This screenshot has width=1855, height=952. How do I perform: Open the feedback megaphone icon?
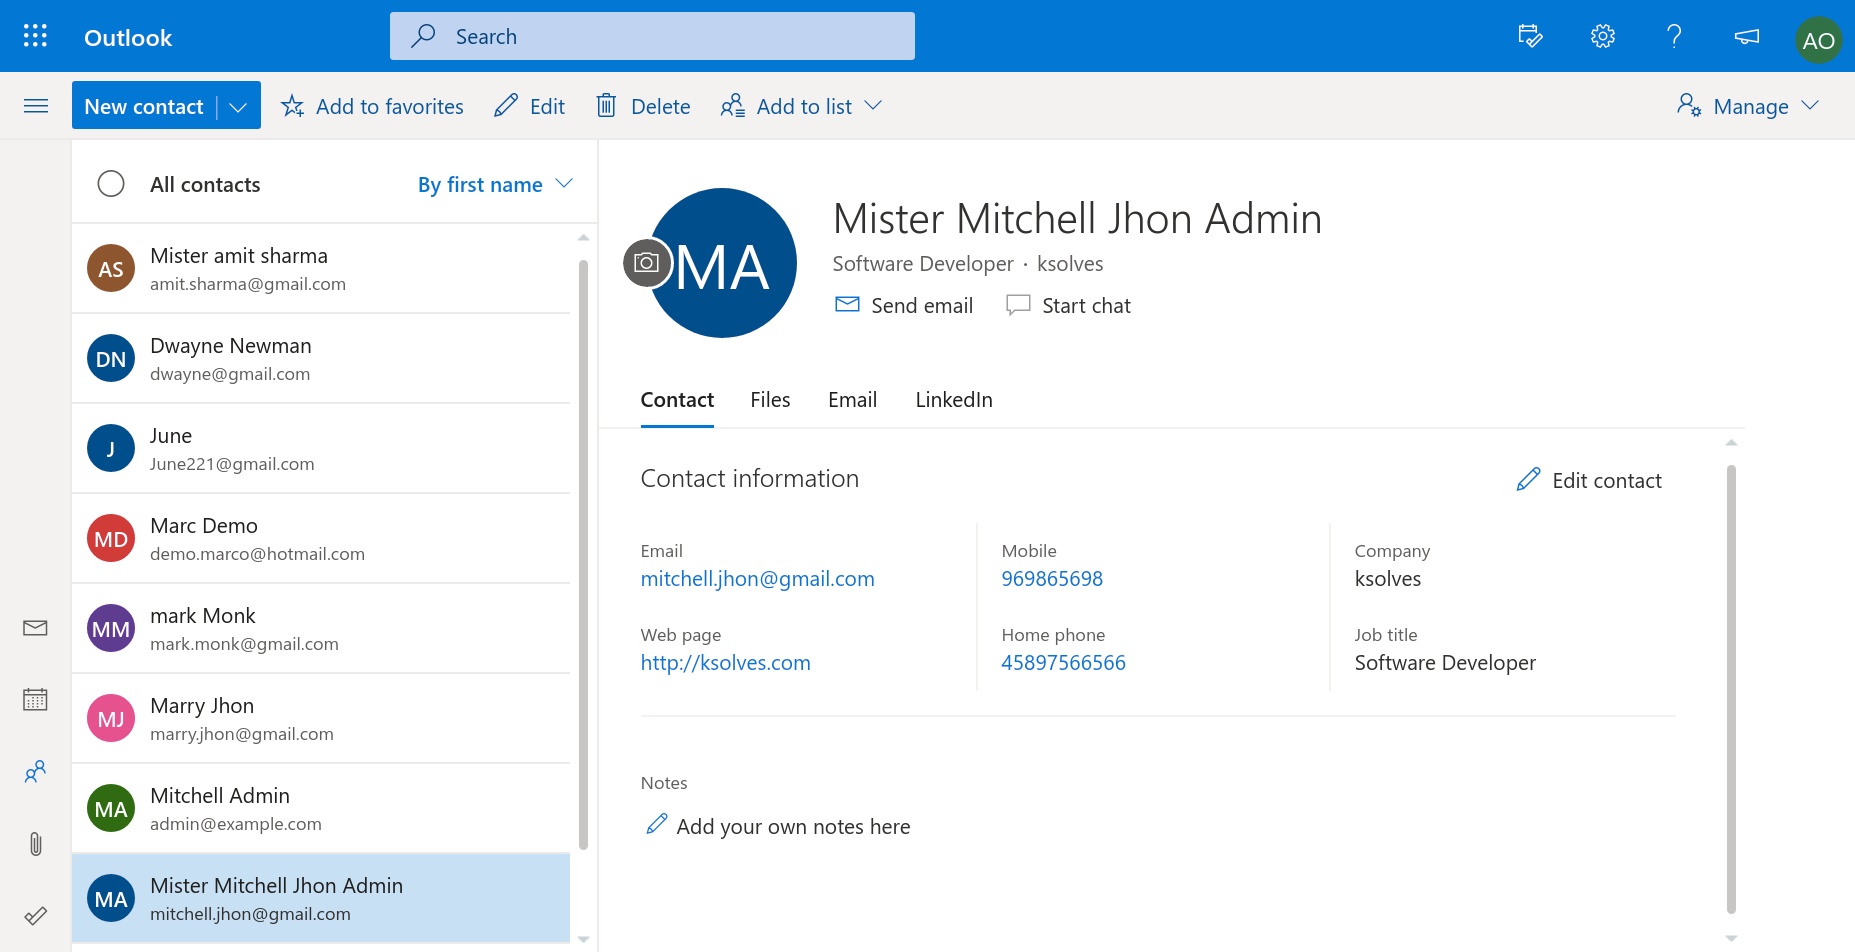click(1746, 37)
